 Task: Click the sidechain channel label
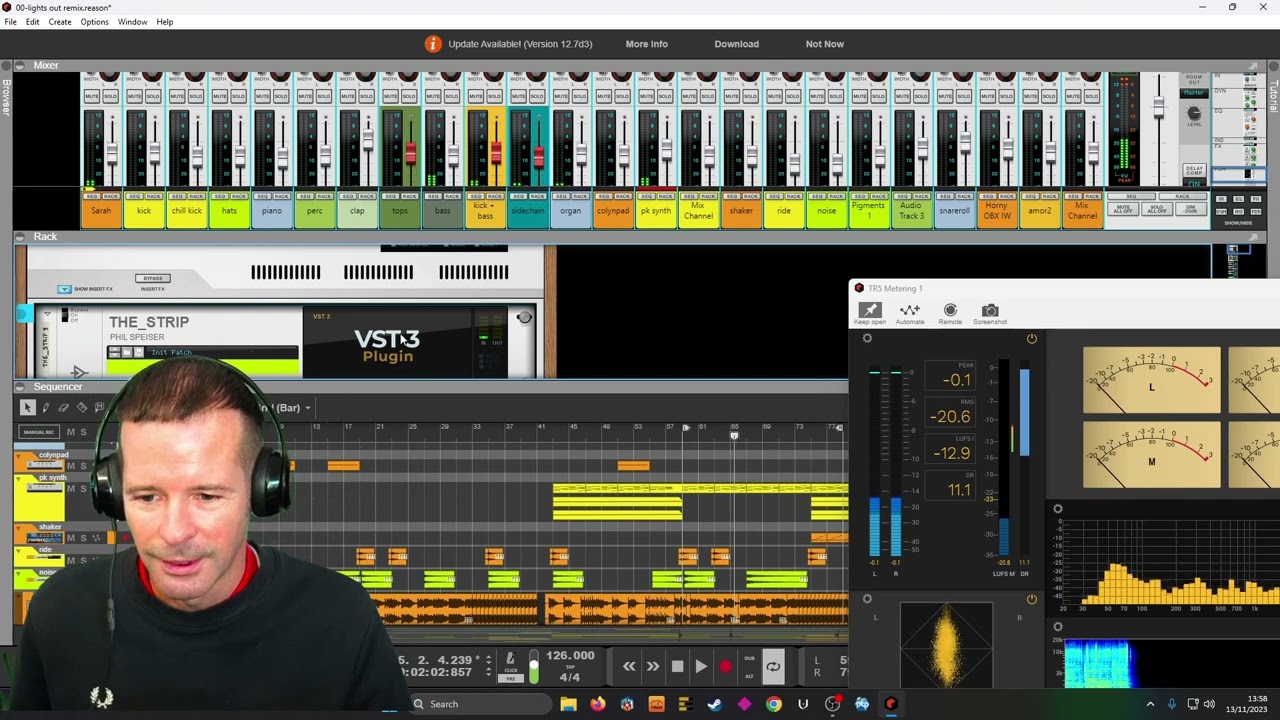527,212
